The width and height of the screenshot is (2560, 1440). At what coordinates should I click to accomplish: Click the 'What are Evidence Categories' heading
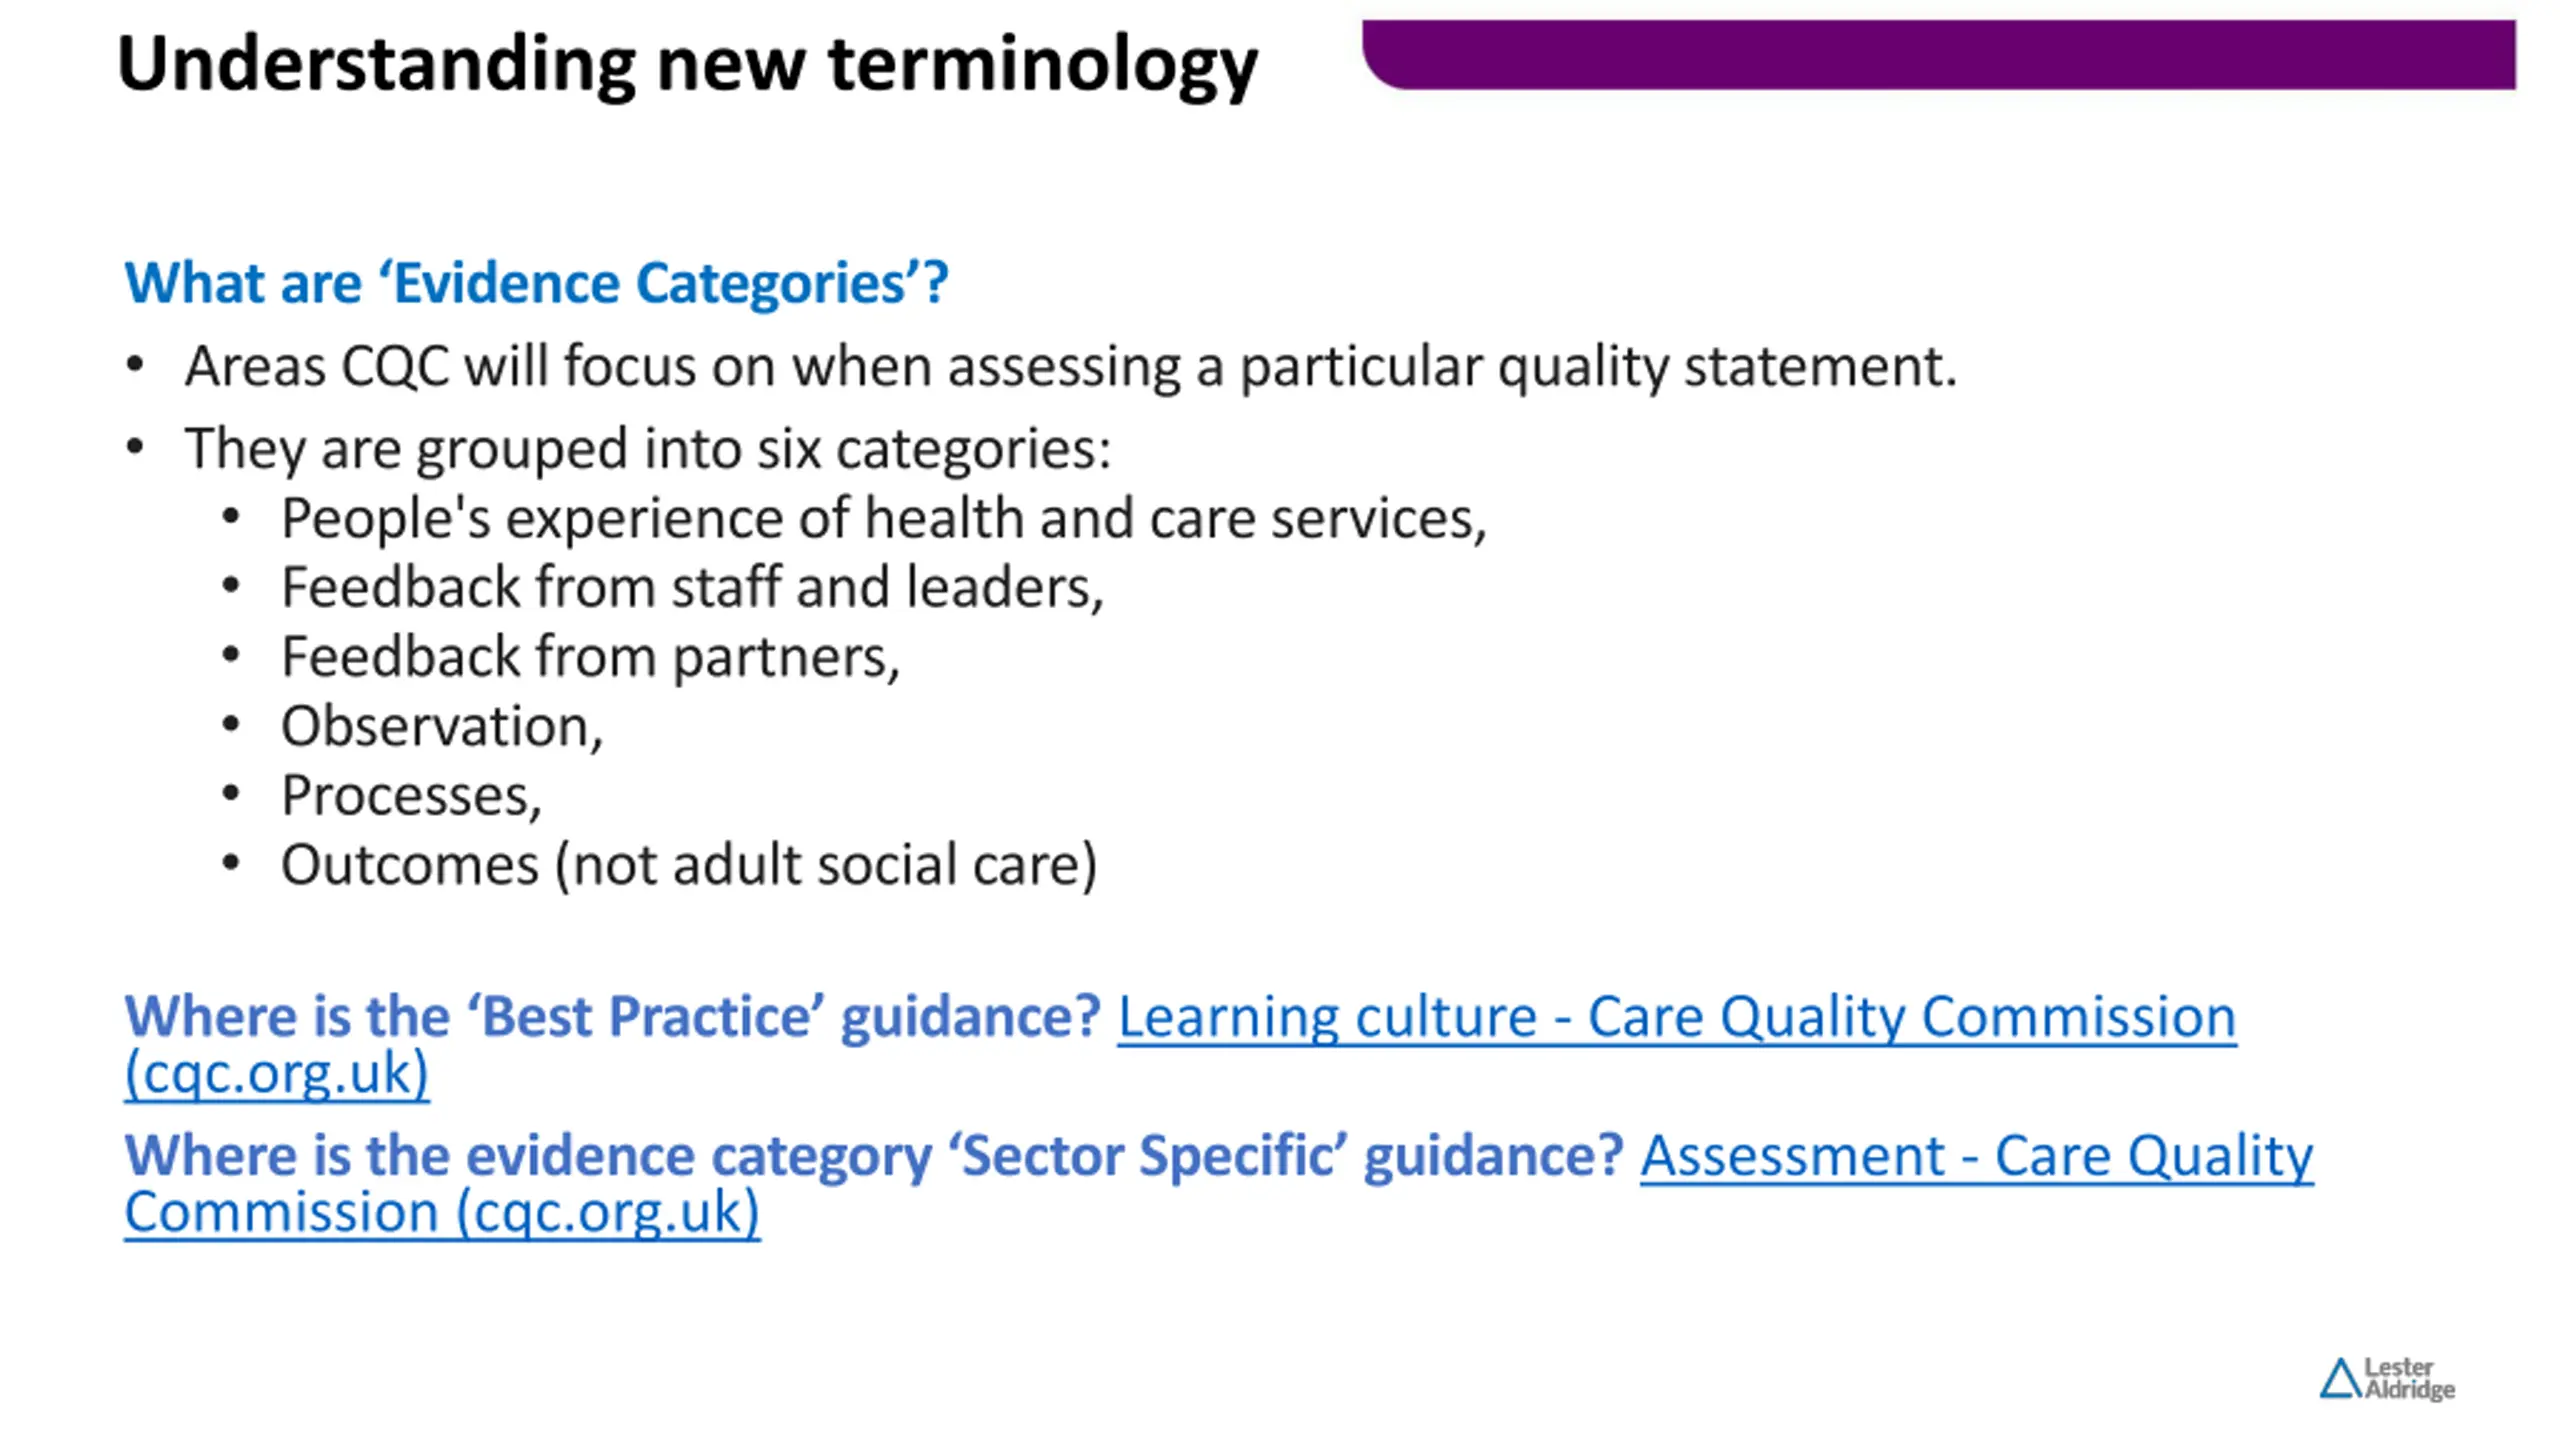536,283
